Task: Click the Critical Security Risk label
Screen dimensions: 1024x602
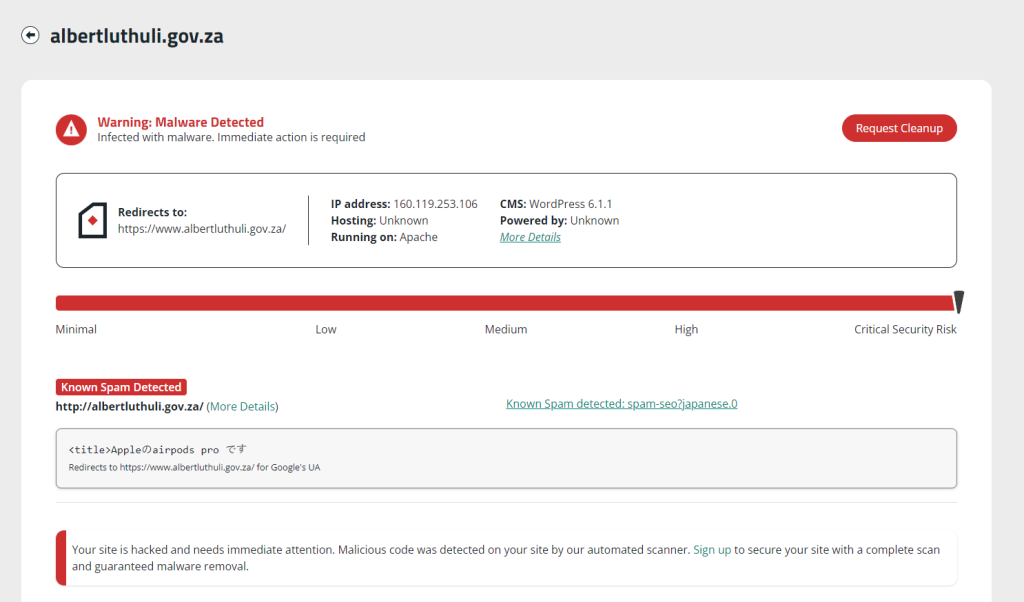Action: click(x=904, y=329)
